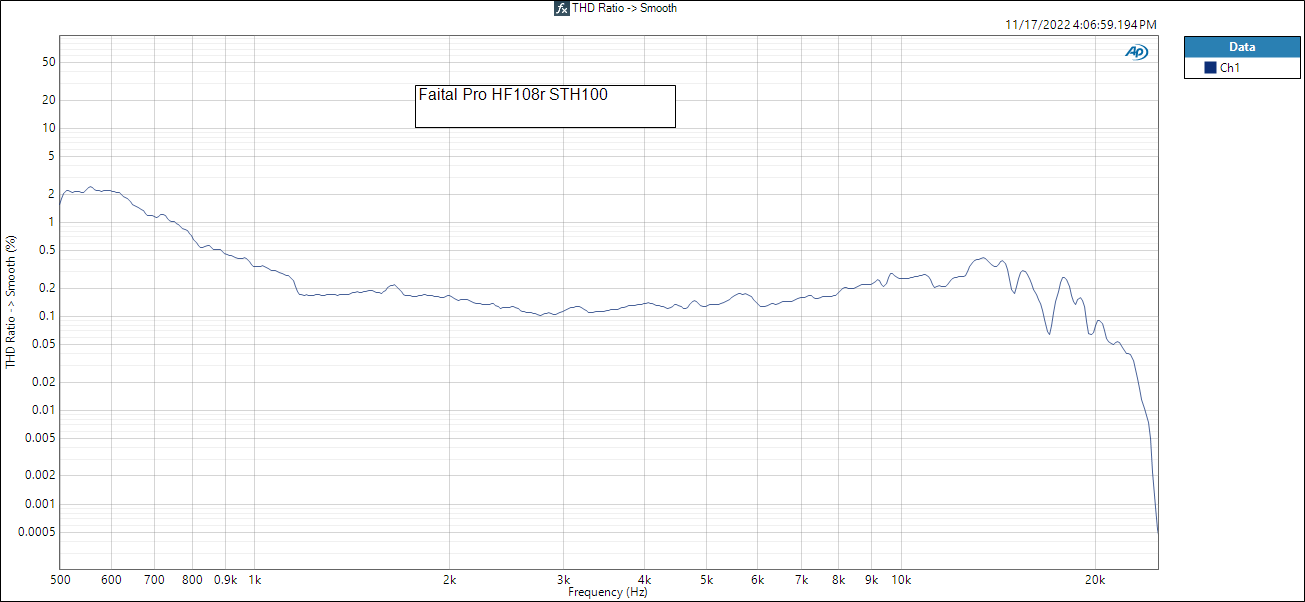This screenshot has height=602, width=1305.
Task: Click the 50 value on the vertical axis
Action: pos(48,62)
